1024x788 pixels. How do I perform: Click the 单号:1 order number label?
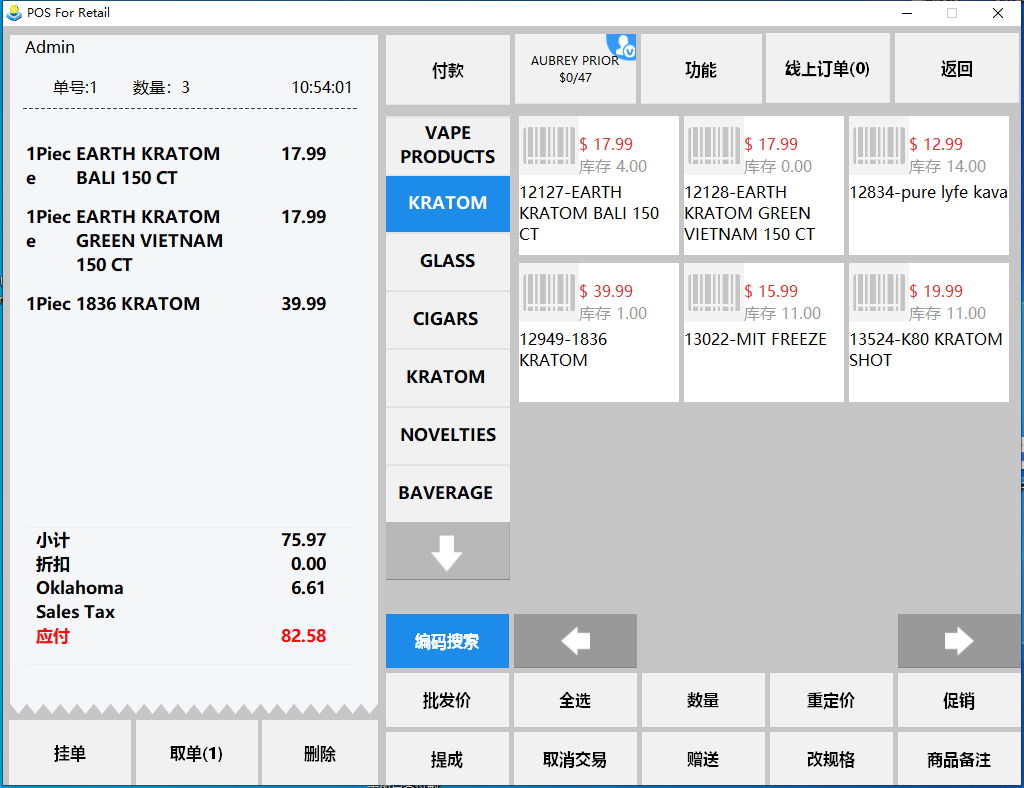(x=74, y=87)
